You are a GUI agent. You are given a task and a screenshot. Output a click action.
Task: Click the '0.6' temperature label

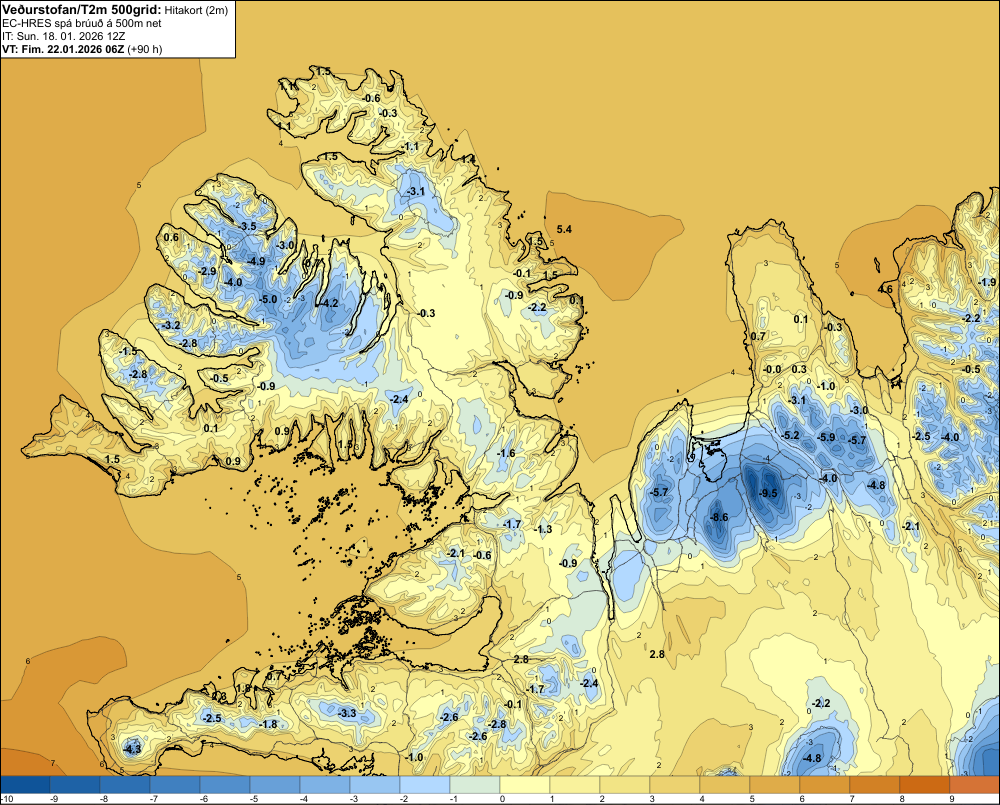(x=172, y=237)
